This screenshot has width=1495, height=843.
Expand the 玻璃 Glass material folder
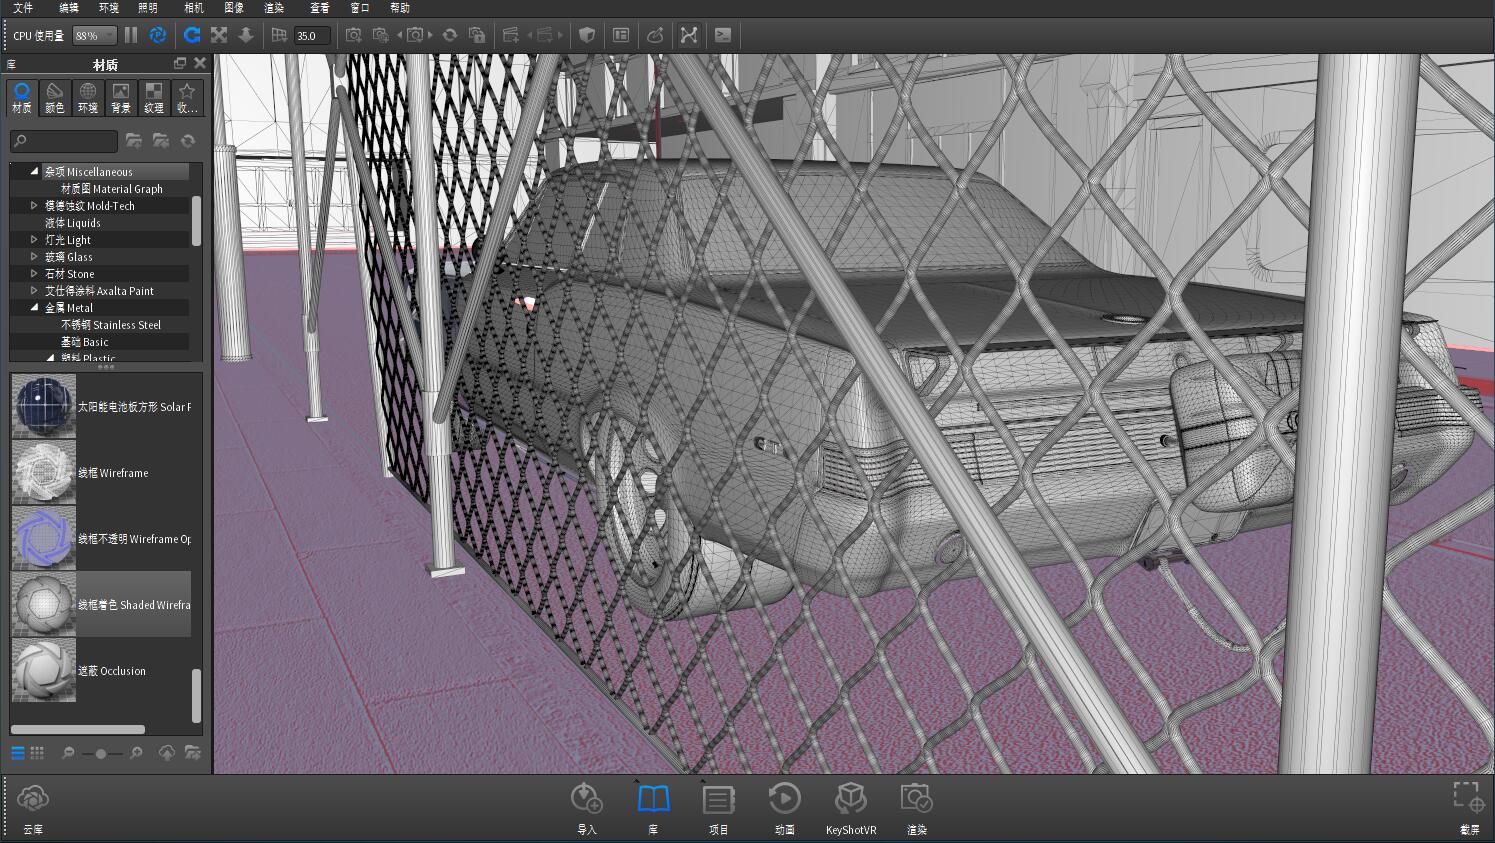pos(34,257)
